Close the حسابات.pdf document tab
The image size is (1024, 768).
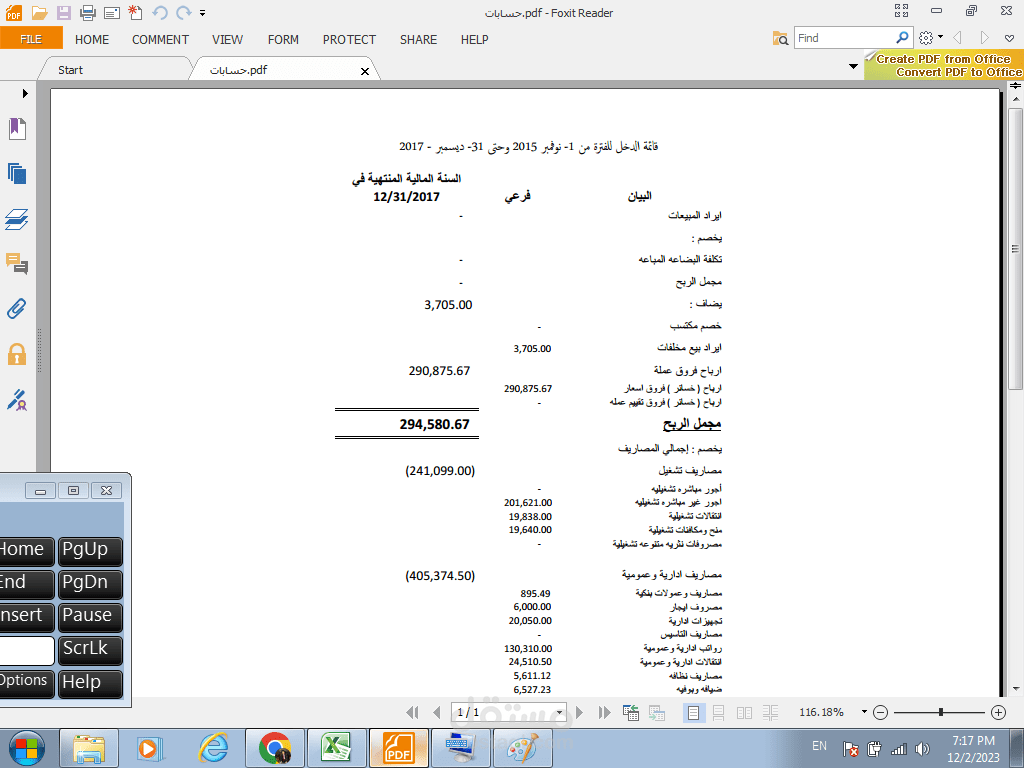pos(365,71)
